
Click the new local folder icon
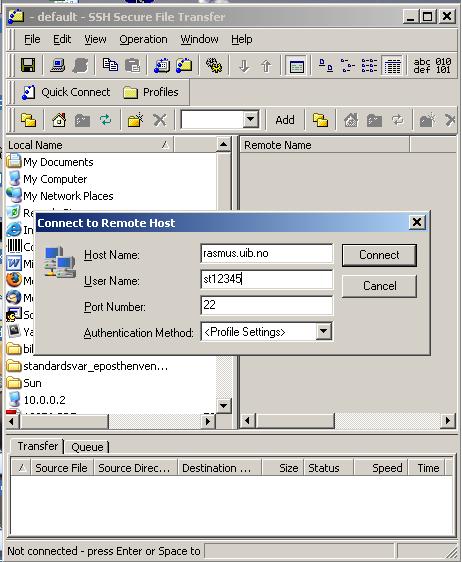pyautogui.click(x=135, y=120)
